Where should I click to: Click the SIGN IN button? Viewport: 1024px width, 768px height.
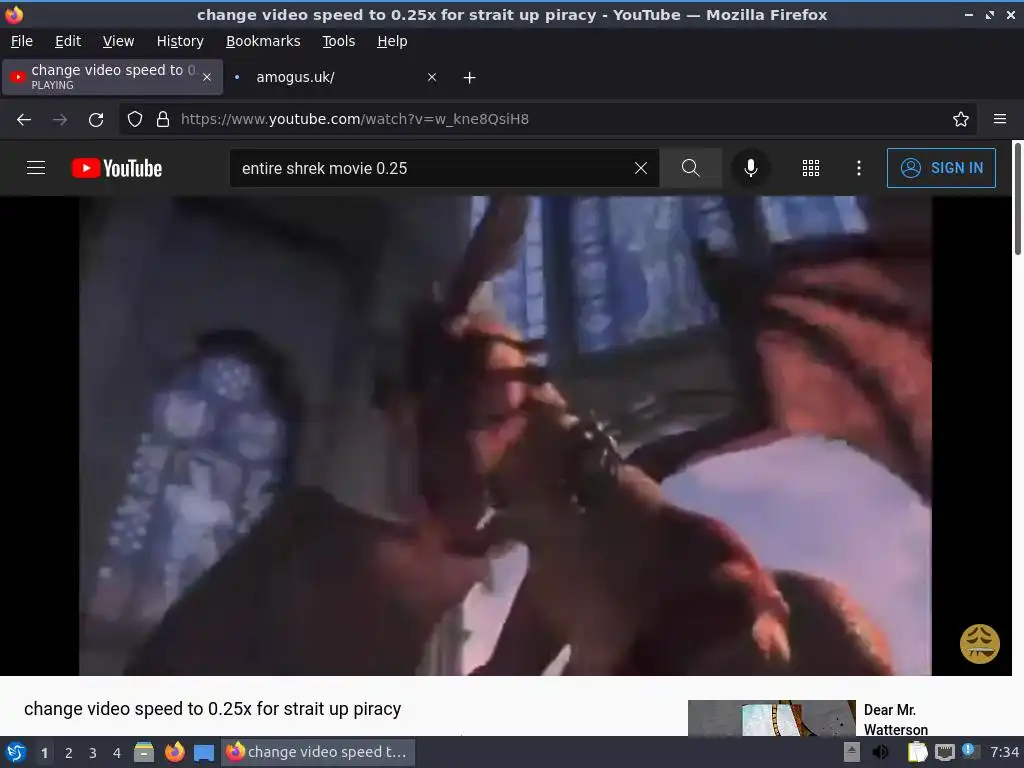[941, 168]
